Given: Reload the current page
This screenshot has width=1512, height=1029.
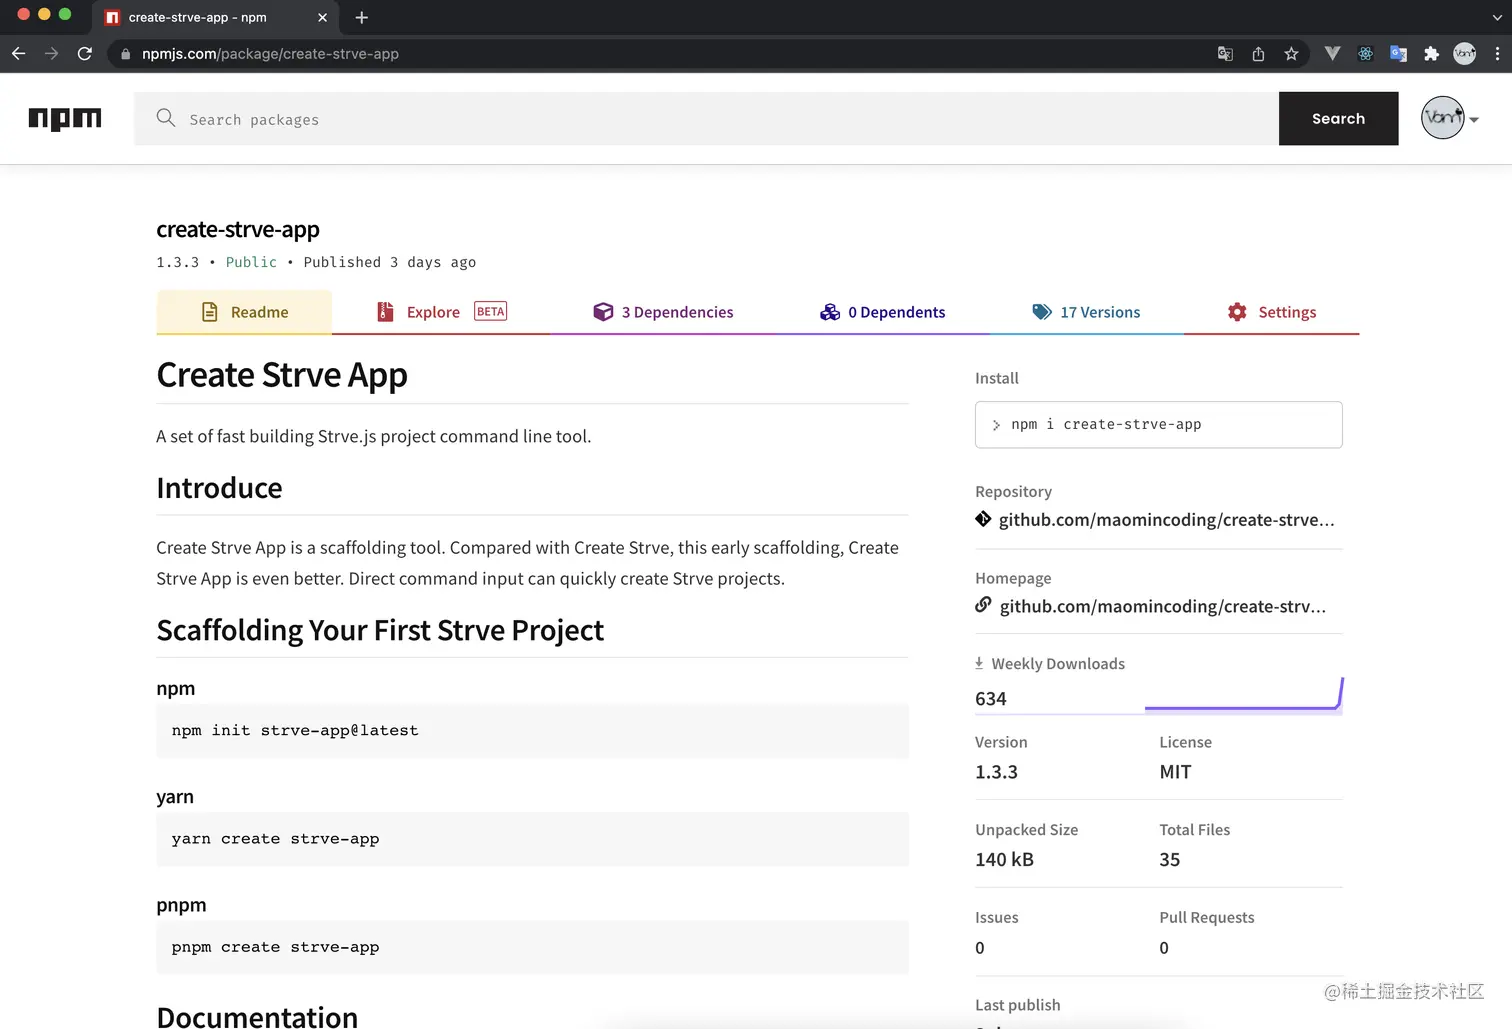Looking at the screenshot, I should (85, 54).
